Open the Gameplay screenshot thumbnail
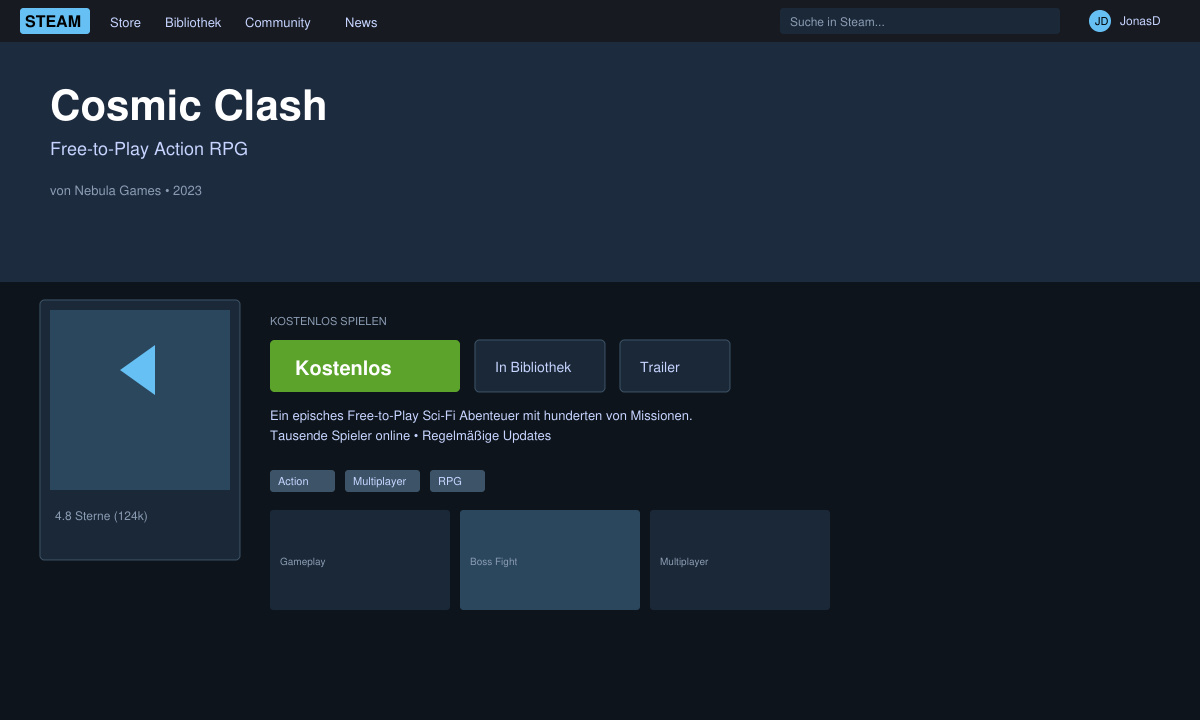Viewport: 1200px width, 720px height. 360,560
